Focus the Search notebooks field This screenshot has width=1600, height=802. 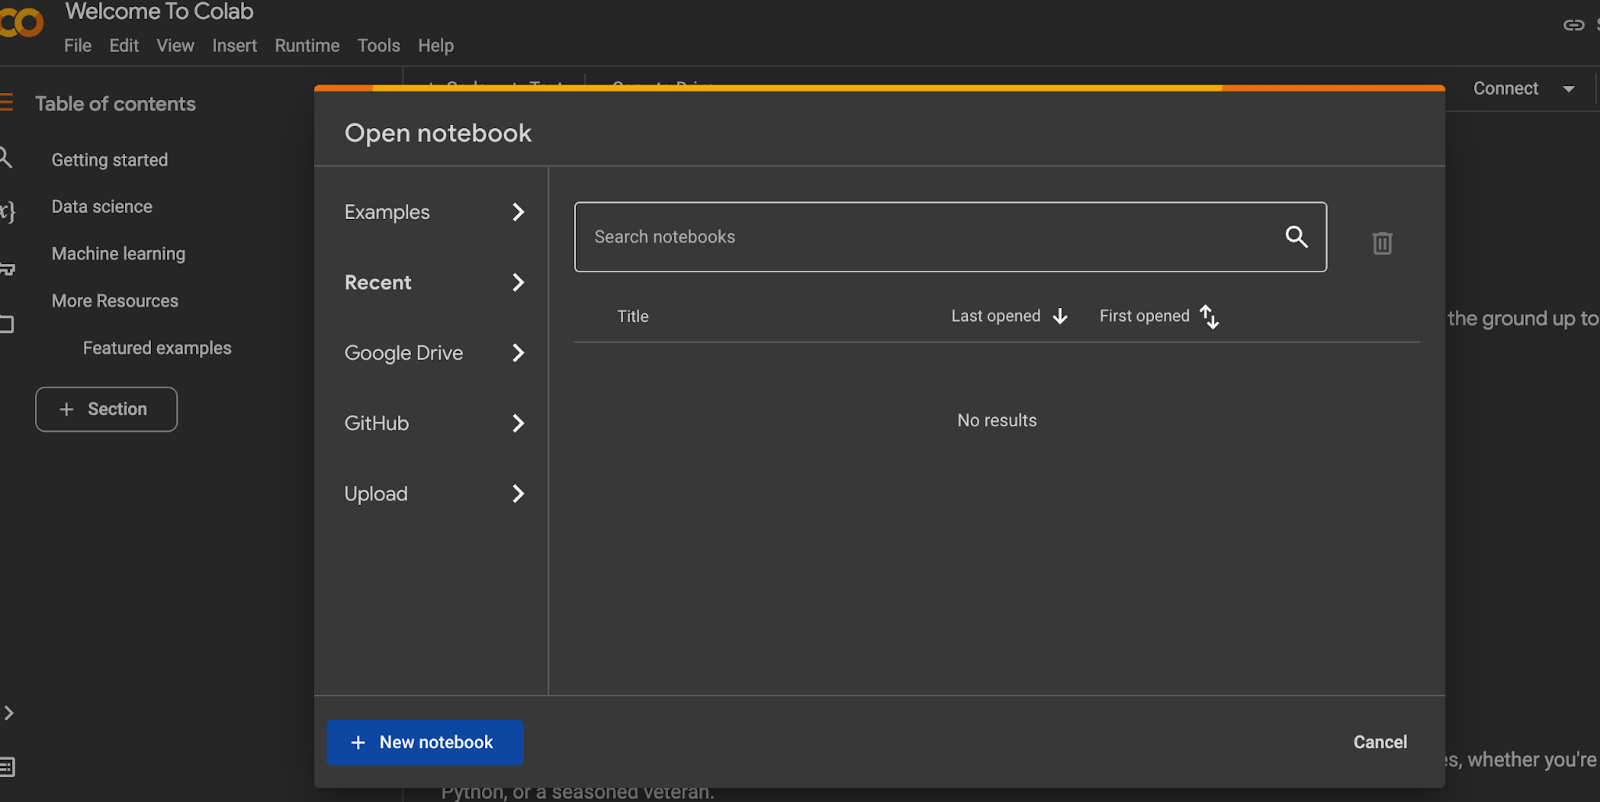pyautogui.click(x=951, y=237)
